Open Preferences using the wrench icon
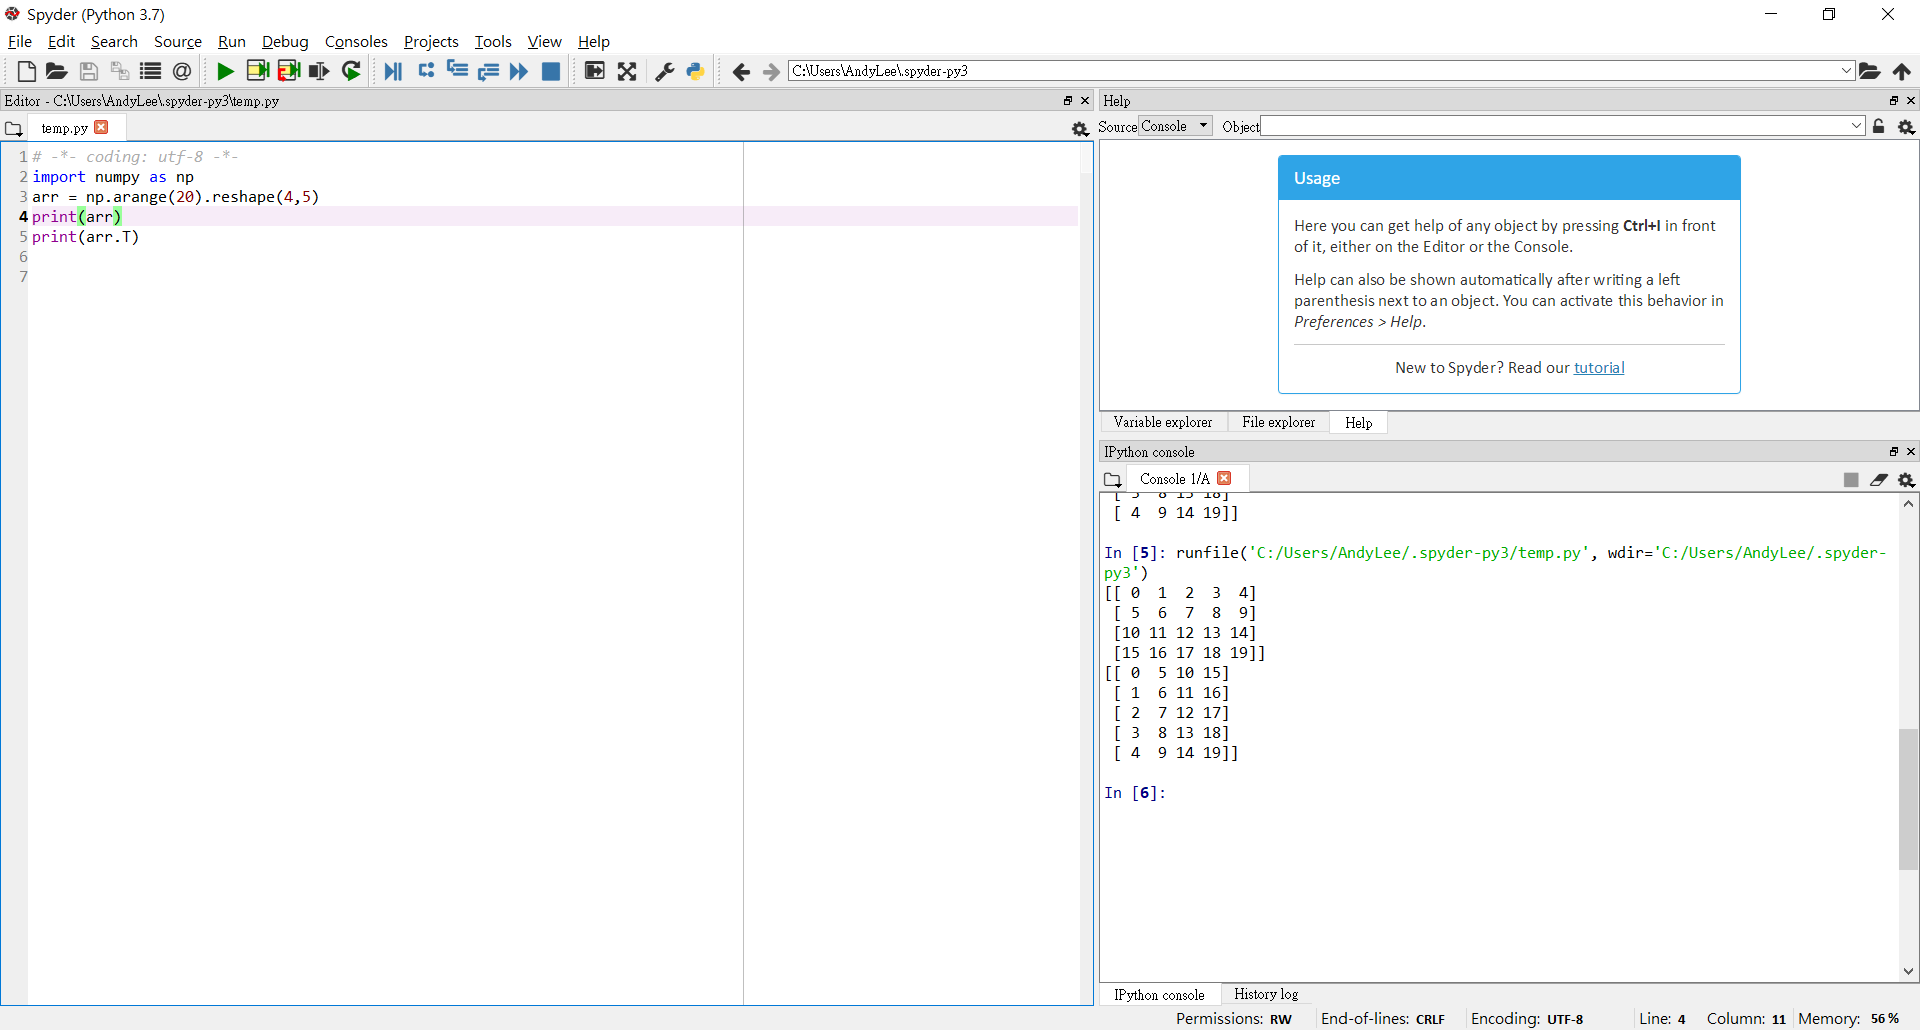Viewport: 1920px width, 1030px height. (664, 71)
